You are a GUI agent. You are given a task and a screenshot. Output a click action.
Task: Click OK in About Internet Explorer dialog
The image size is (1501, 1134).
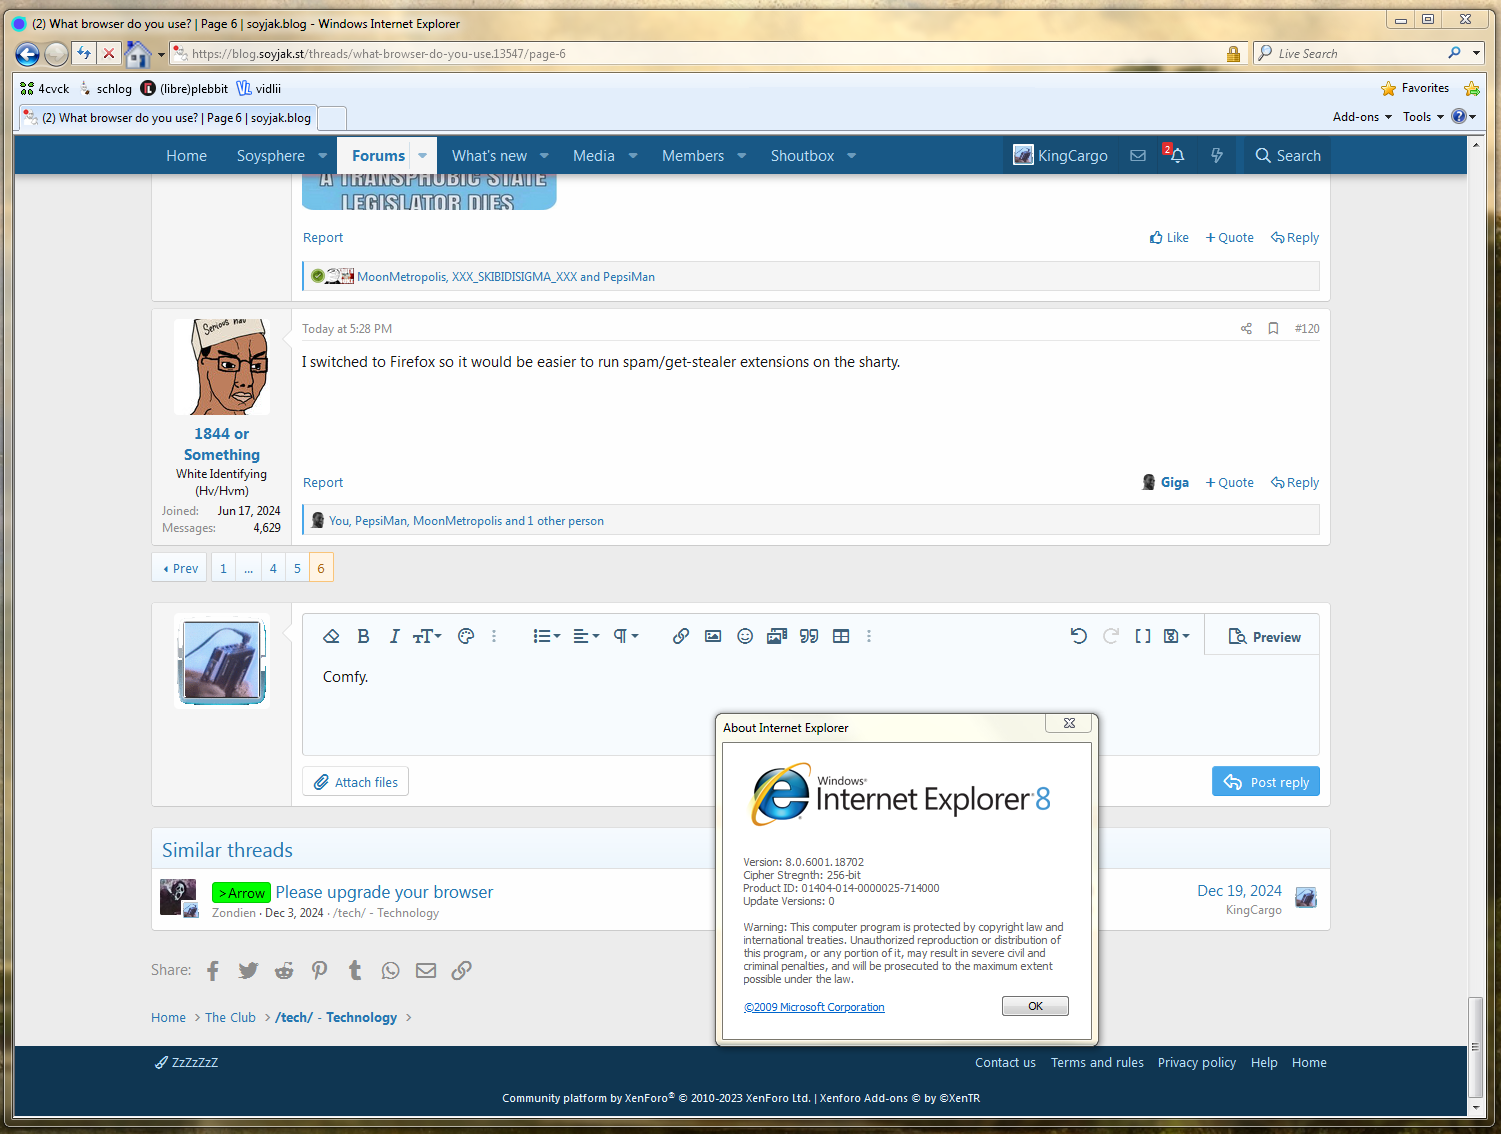coord(1035,1006)
